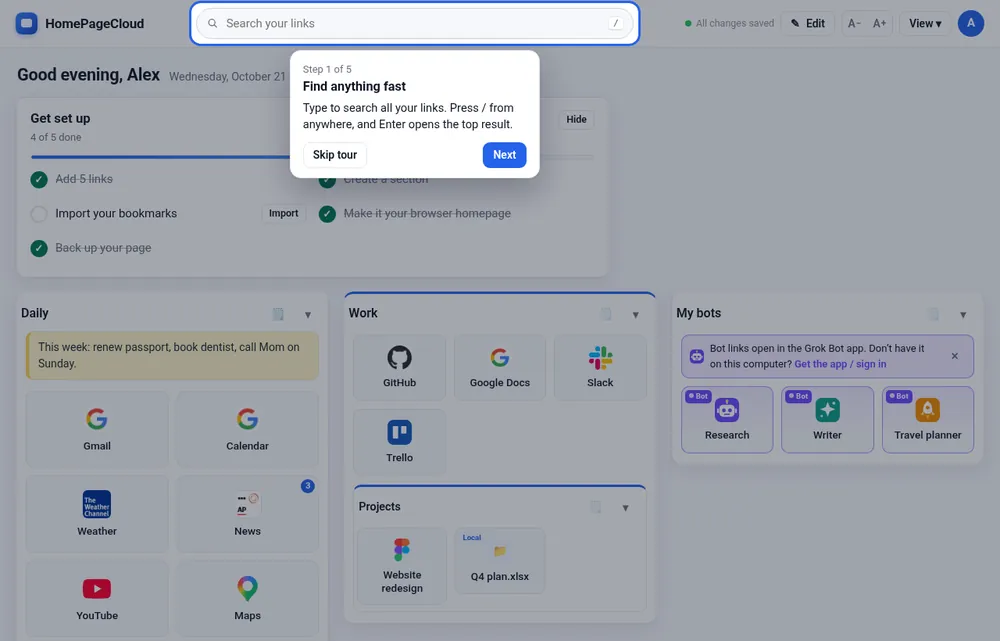
Task: Click the Get set up progress bar
Action: click(312, 157)
